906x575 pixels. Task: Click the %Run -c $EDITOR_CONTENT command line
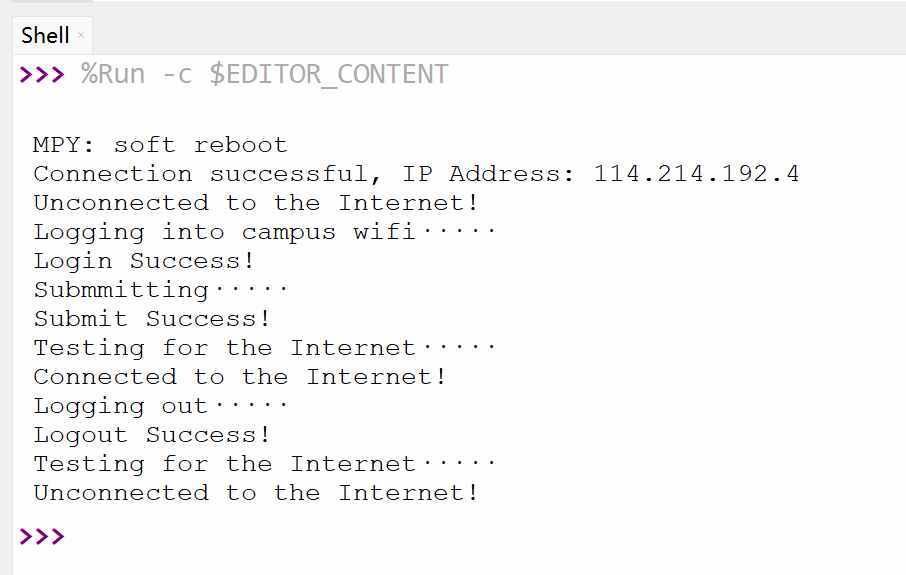[x=264, y=75]
